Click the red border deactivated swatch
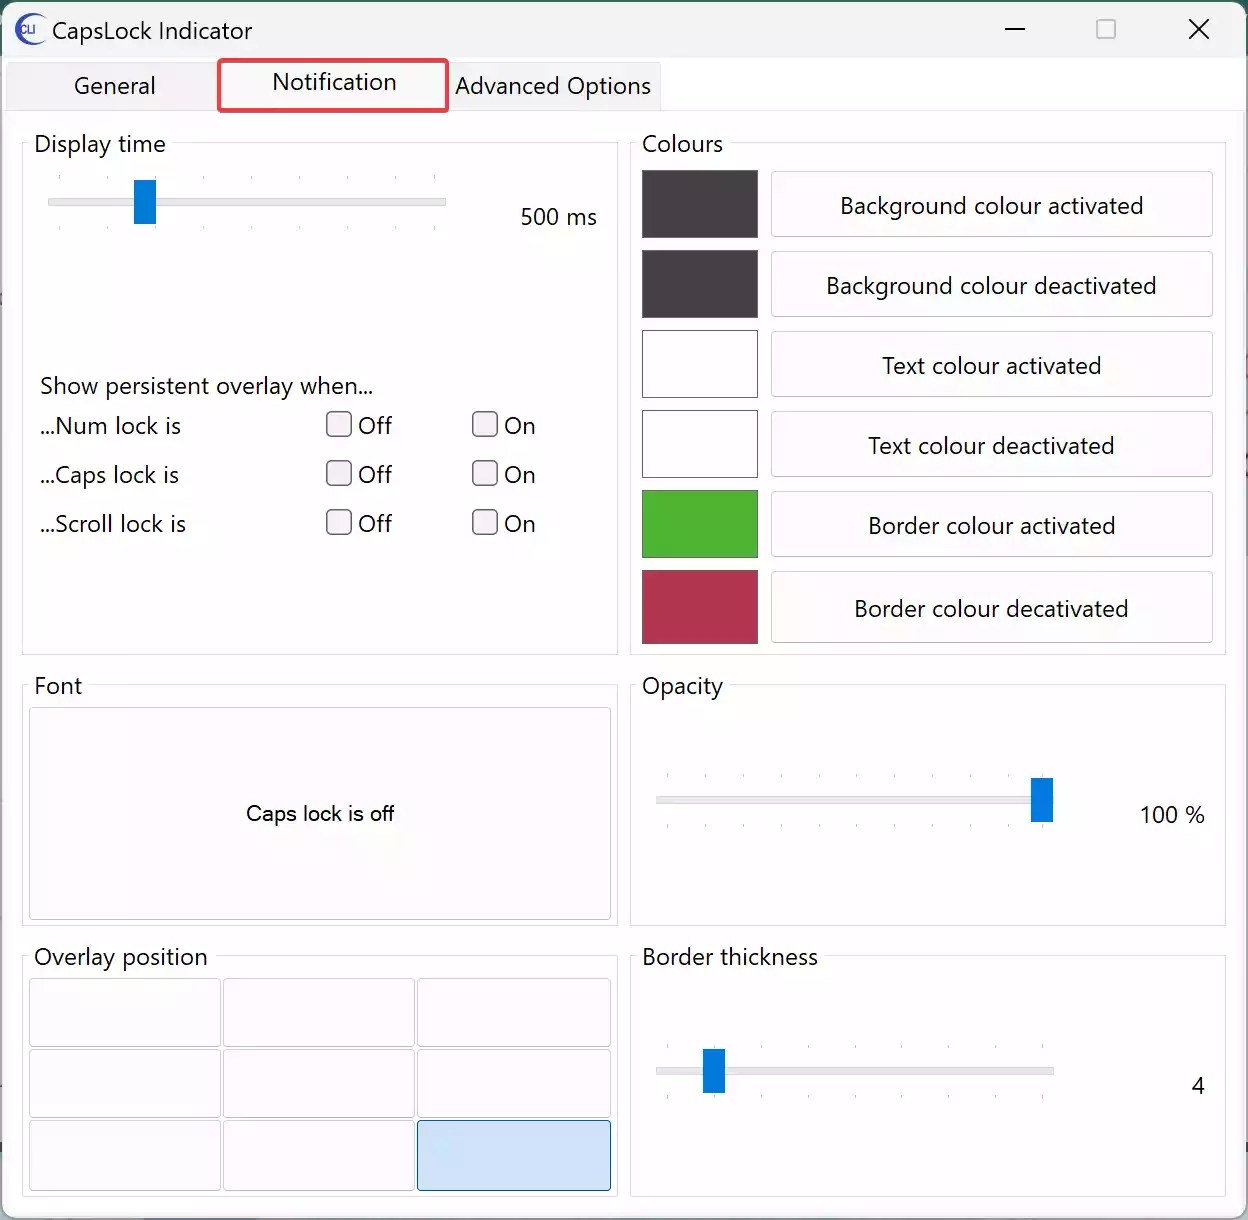Viewport: 1248px width, 1220px height. [699, 607]
